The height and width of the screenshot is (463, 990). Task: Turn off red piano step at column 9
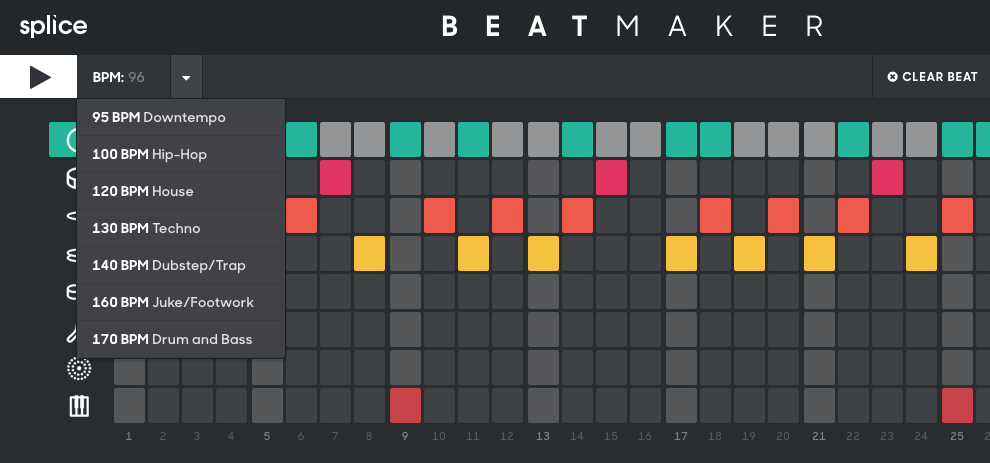coord(405,406)
